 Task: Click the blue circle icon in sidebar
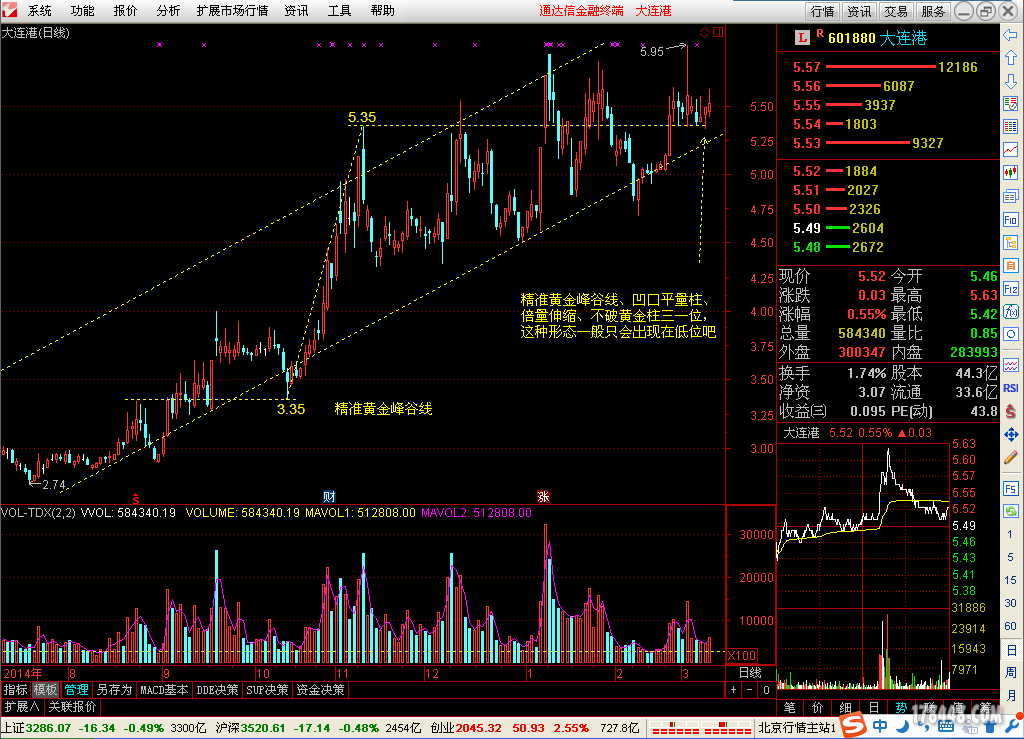(1010, 334)
